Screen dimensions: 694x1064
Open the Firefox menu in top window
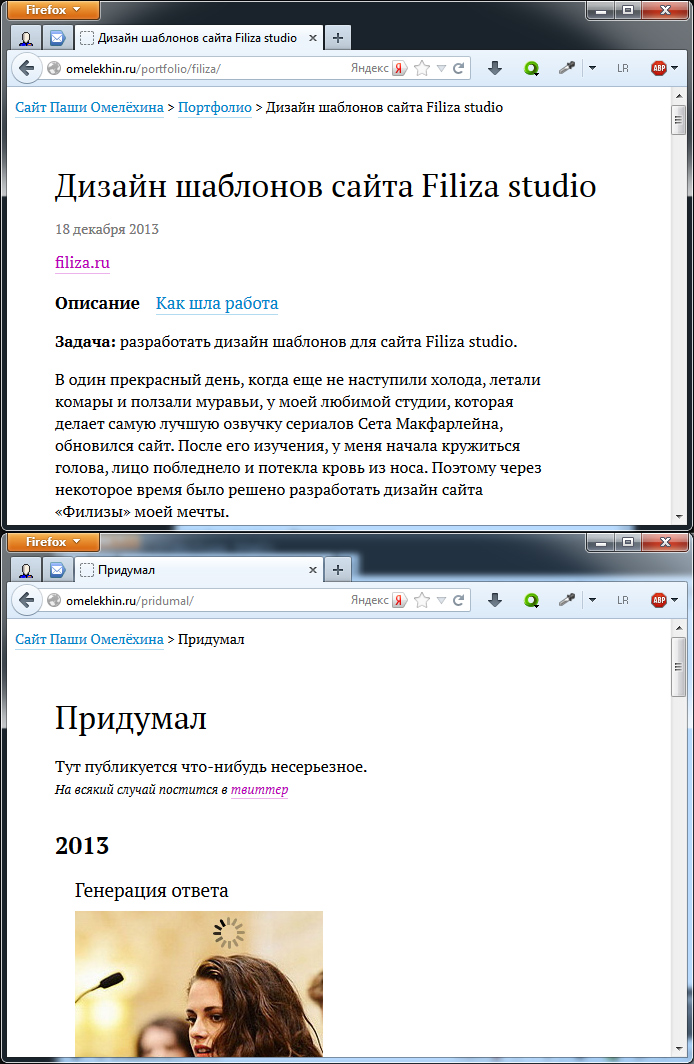coord(53,10)
